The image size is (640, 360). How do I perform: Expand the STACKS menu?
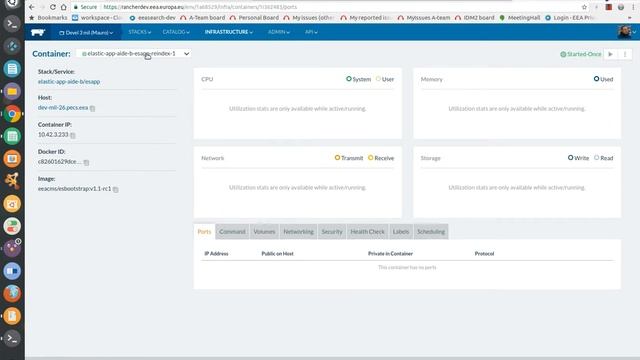click(x=140, y=32)
